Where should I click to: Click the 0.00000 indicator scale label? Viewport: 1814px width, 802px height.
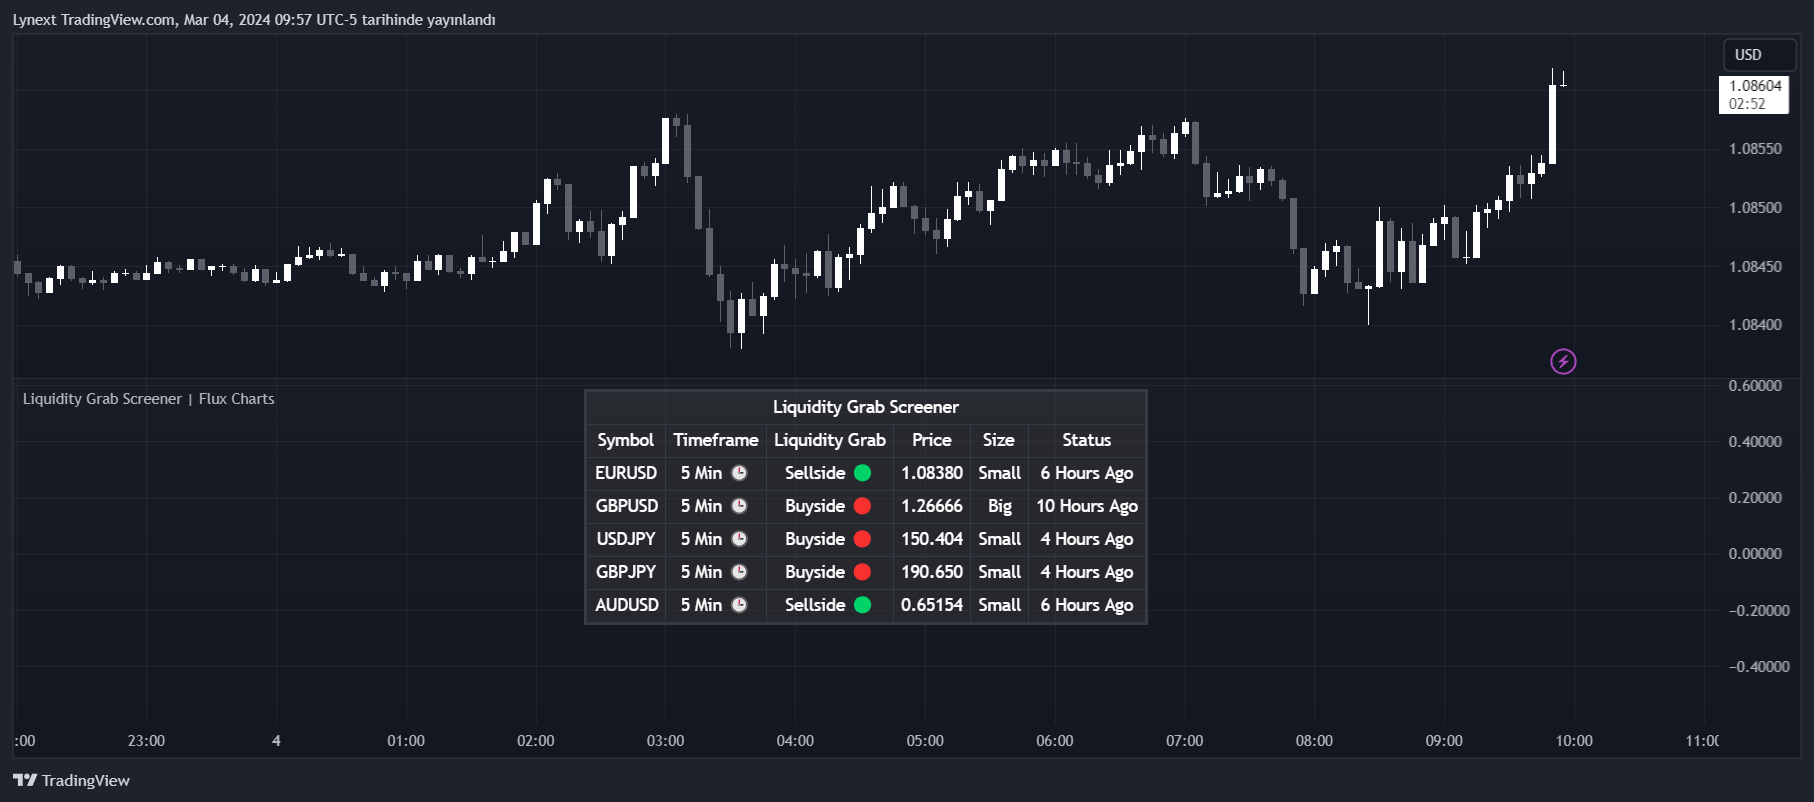[x=1755, y=554]
